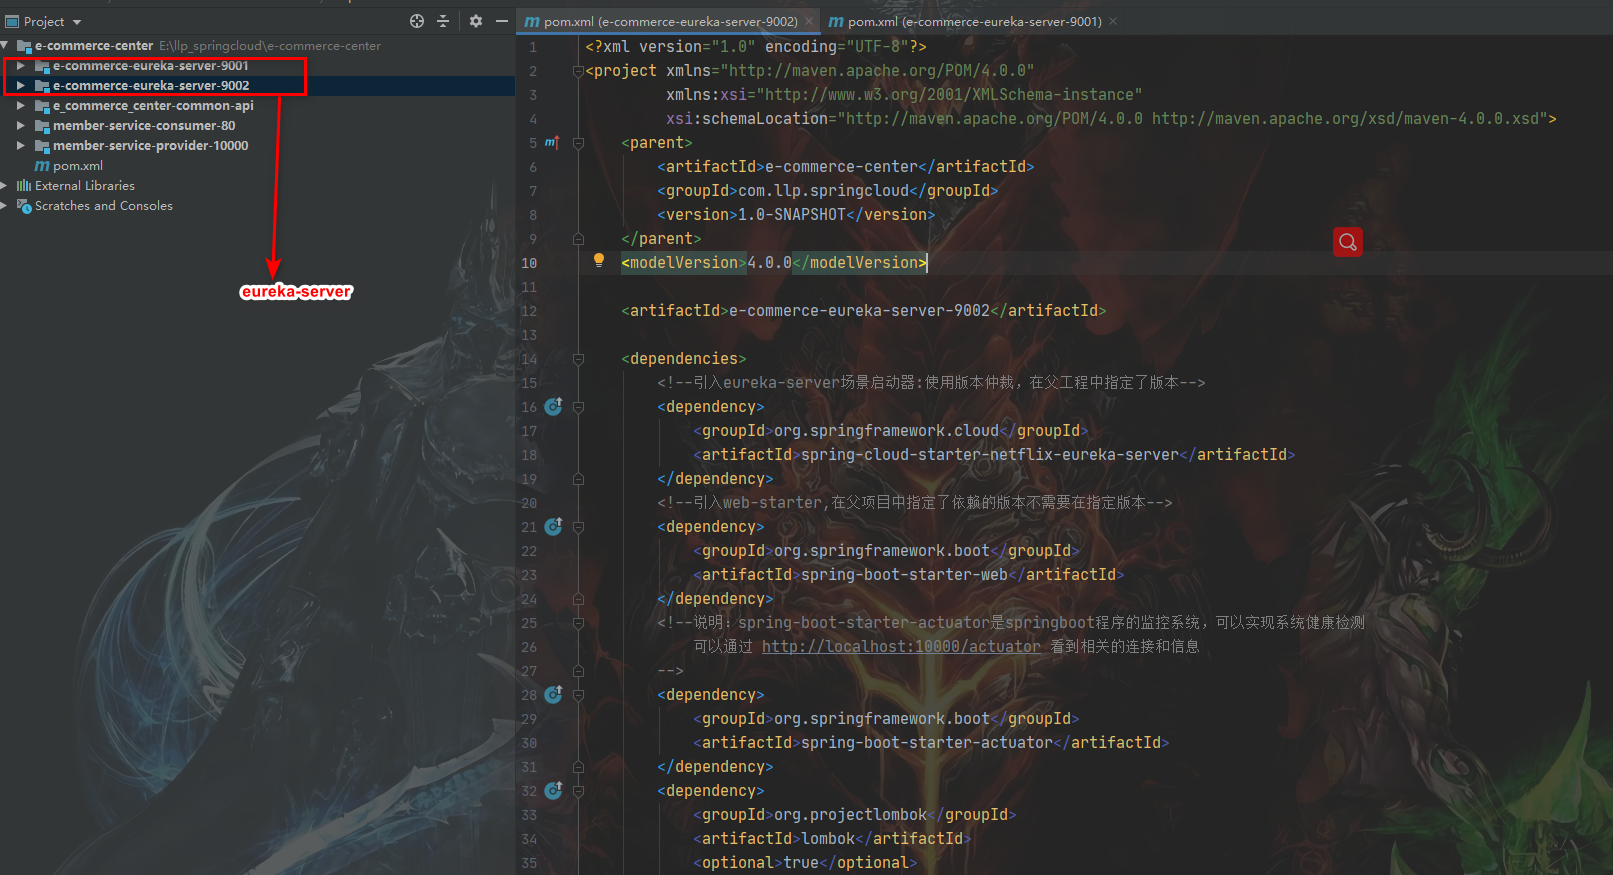Close the eureka-server-9001 pom.xml tab
Viewport: 1613px width, 875px height.
[x=1113, y=21]
